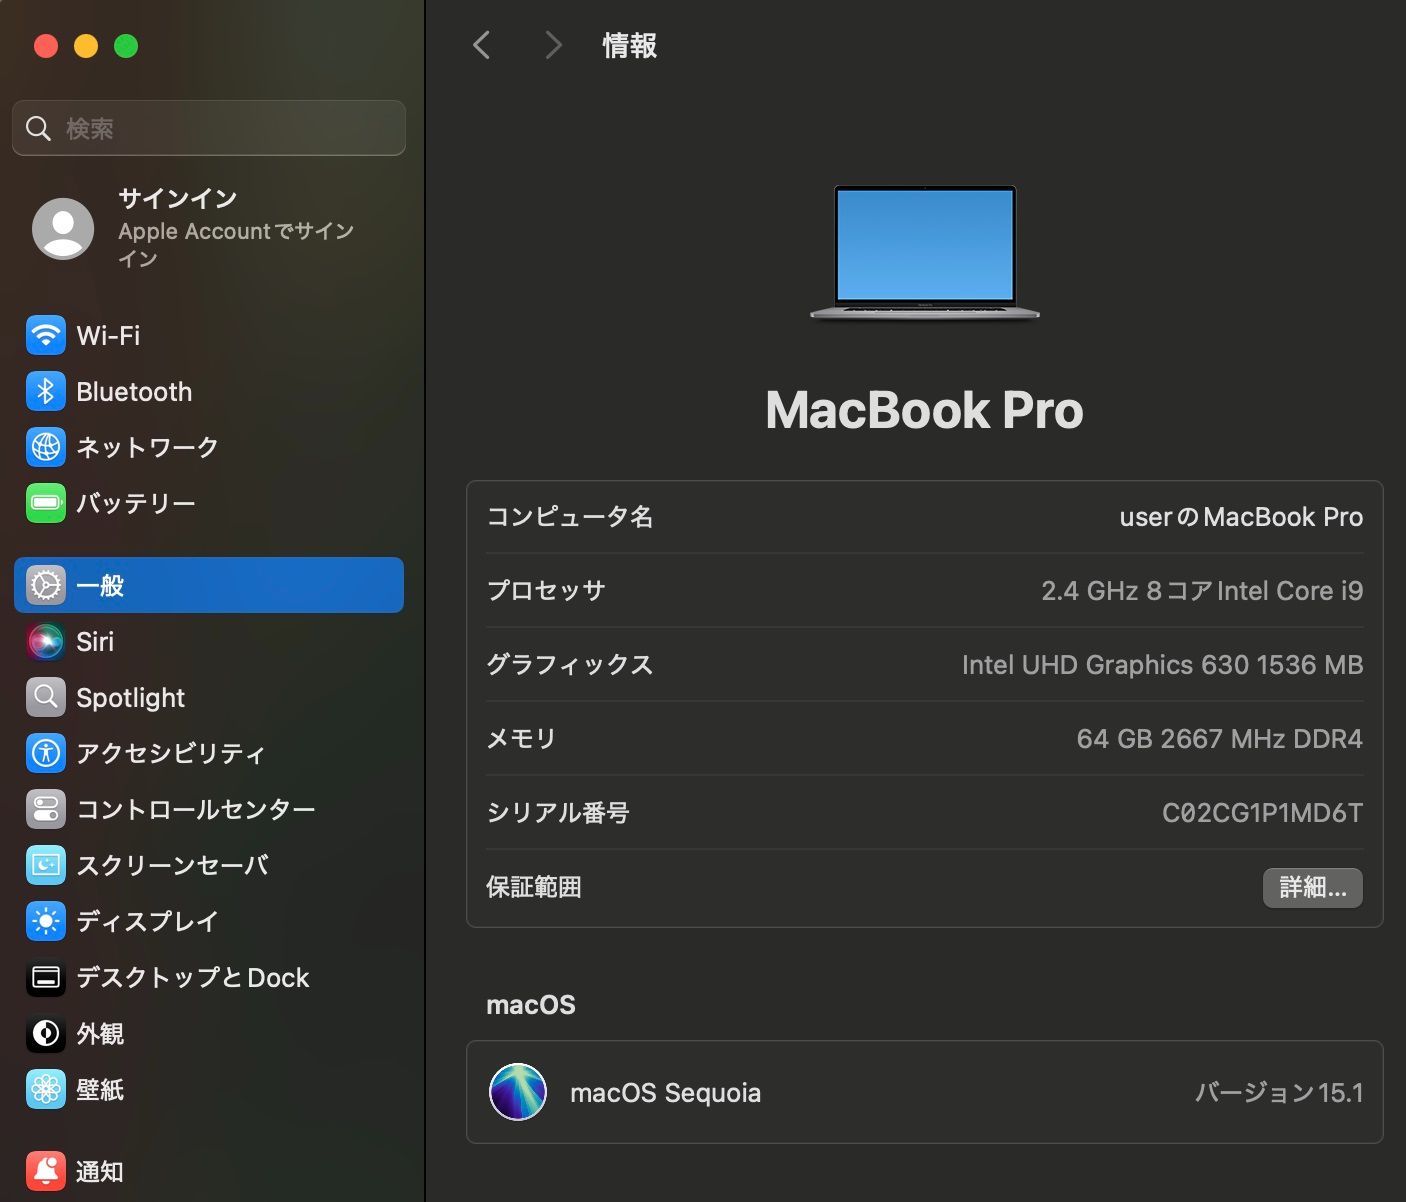The height and width of the screenshot is (1202, 1406).
Task: Click the 保証範囲 label
Action: click(534, 887)
